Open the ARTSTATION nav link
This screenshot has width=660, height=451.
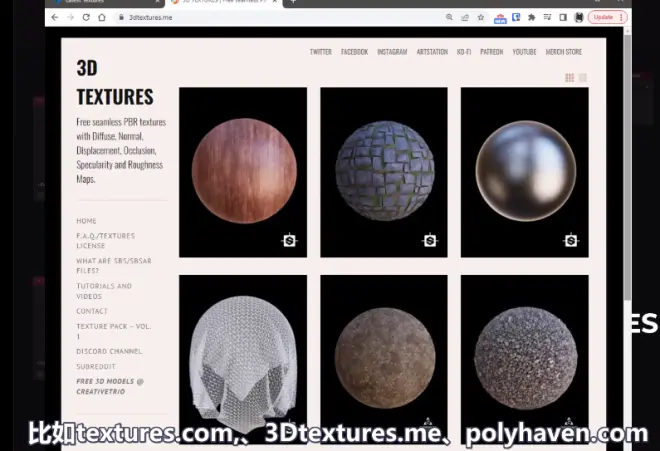432,52
